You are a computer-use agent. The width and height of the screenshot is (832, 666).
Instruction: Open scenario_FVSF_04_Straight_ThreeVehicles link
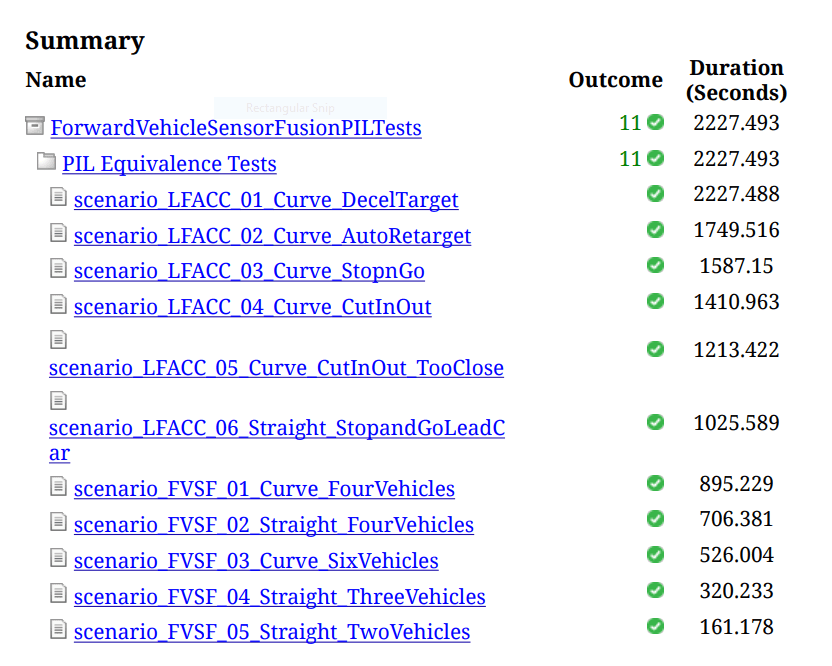(279, 597)
